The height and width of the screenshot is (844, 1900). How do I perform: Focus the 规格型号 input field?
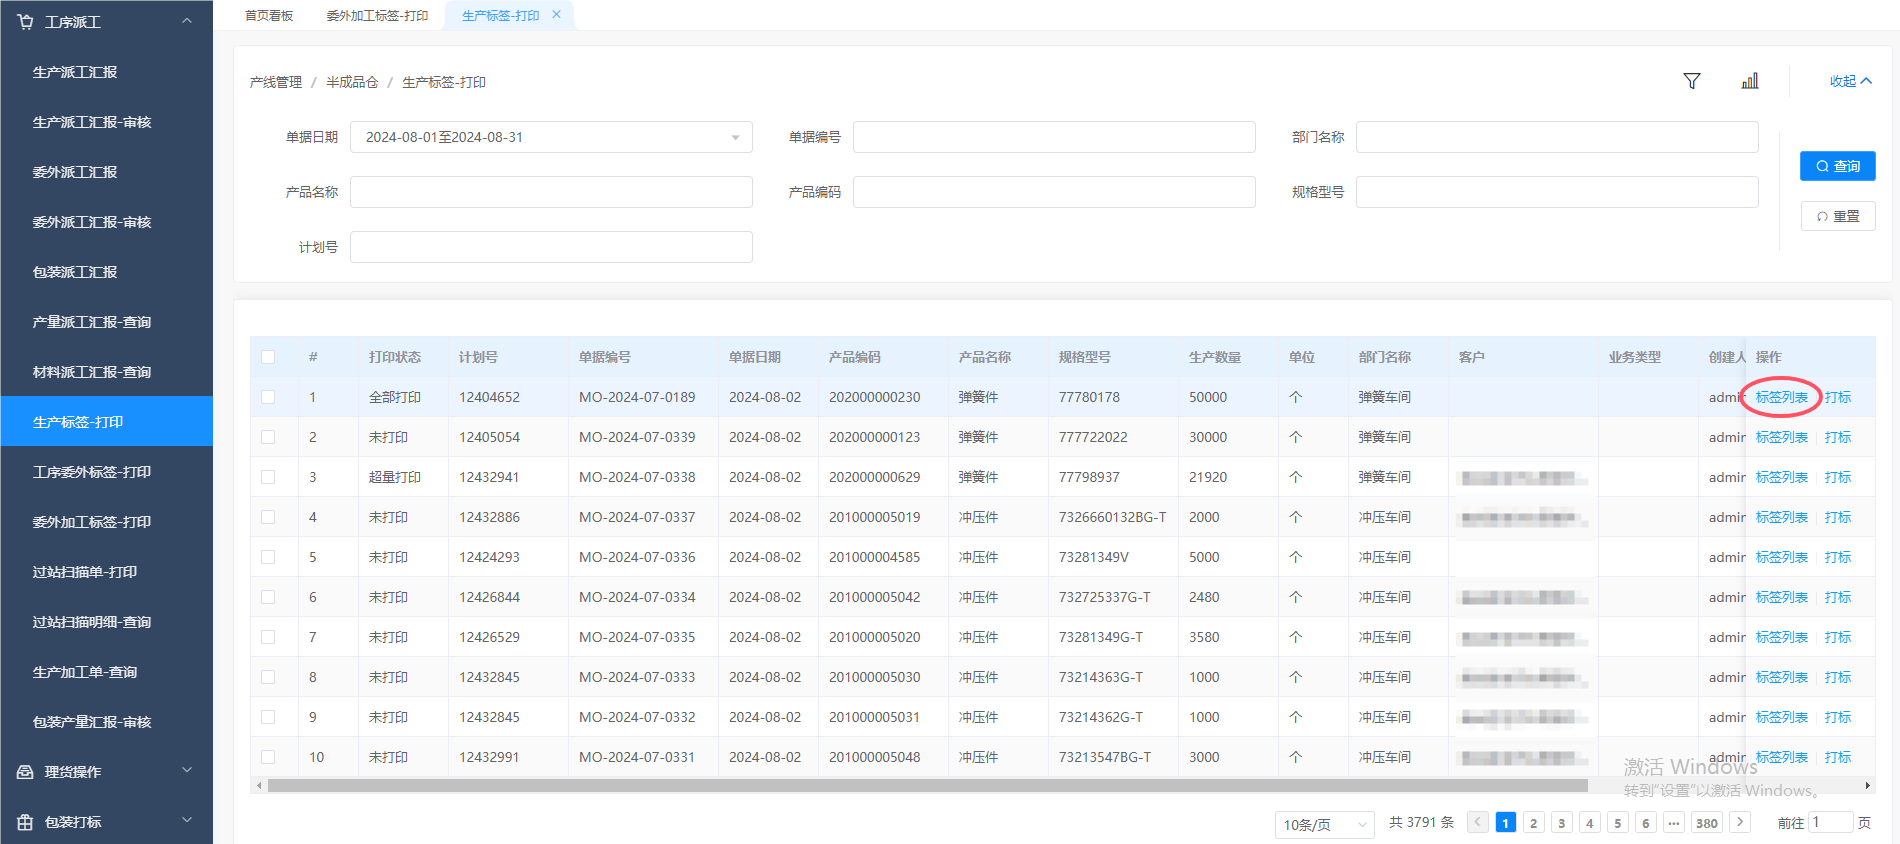[x=1557, y=192]
